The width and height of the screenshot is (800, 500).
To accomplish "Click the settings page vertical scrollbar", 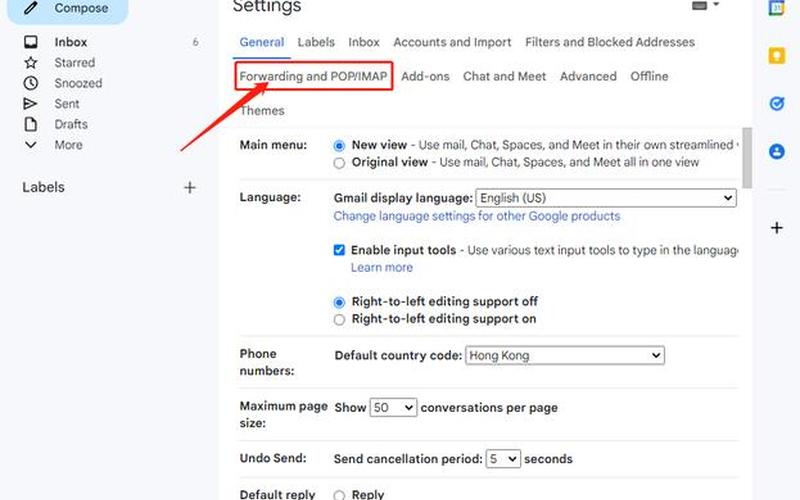I will [747, 158].
